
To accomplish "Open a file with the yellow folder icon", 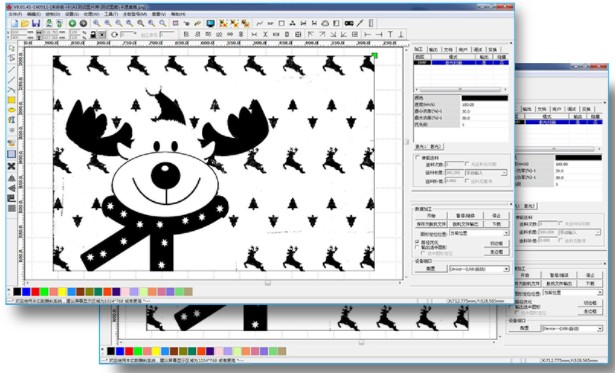I will point(25,24).
